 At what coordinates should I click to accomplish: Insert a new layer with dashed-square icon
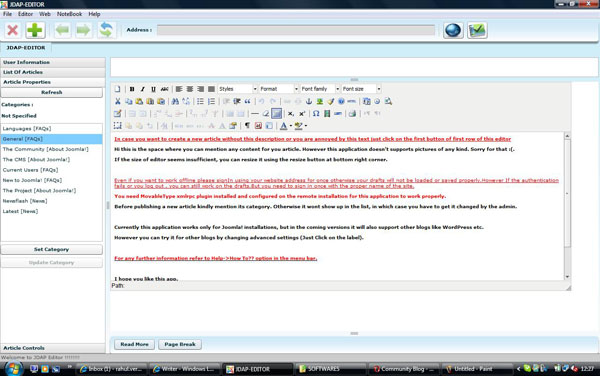pos(117,126)
